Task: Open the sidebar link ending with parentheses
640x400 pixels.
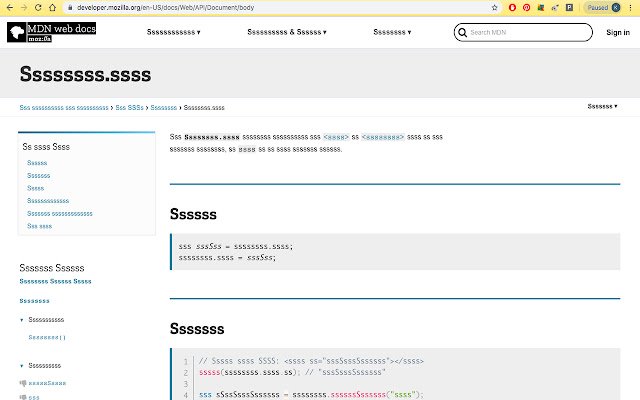Action: (x=47, y=337)
